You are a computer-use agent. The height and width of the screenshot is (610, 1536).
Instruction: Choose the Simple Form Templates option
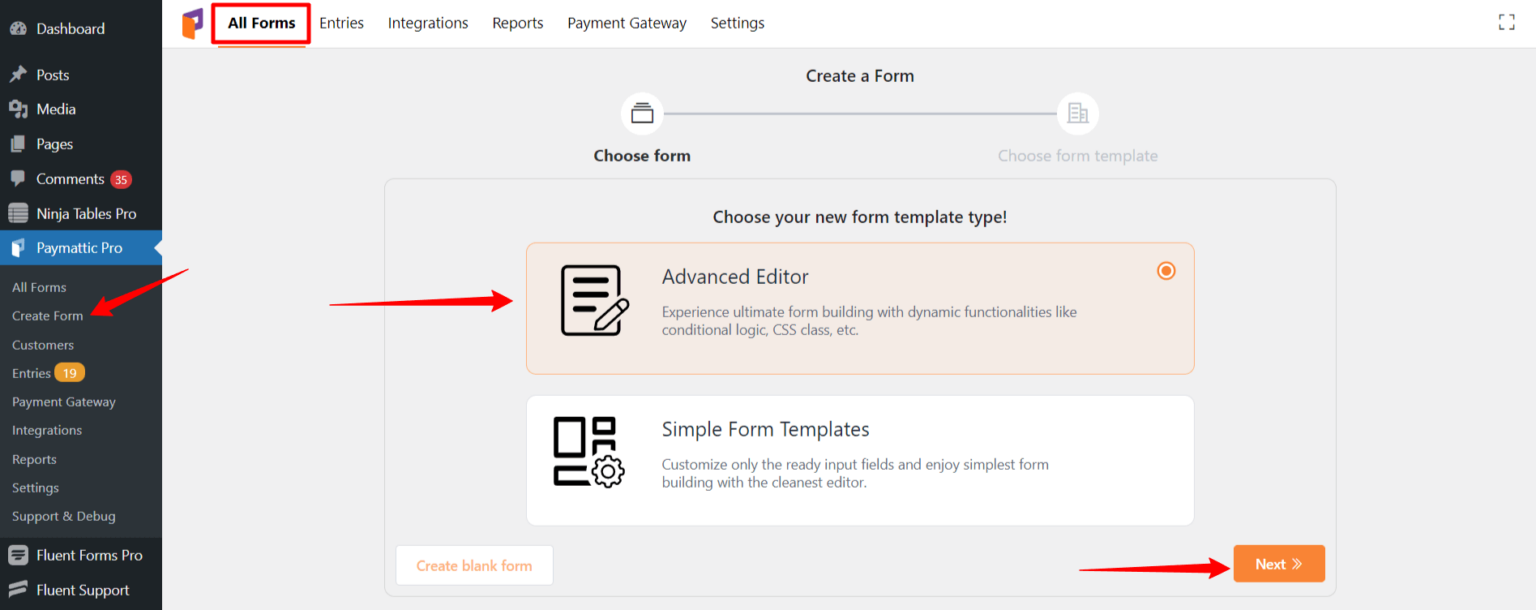tap(860, 460)
